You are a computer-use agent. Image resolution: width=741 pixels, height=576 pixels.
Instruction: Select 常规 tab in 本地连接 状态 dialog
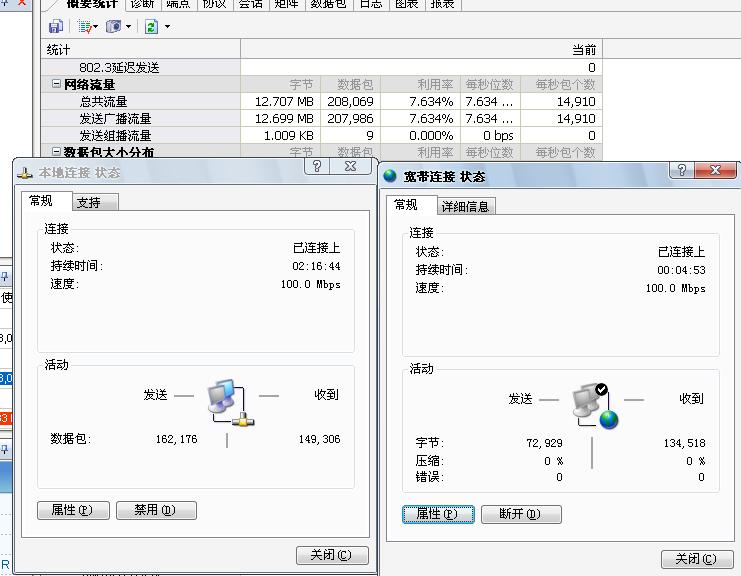(x=46, y=201)
